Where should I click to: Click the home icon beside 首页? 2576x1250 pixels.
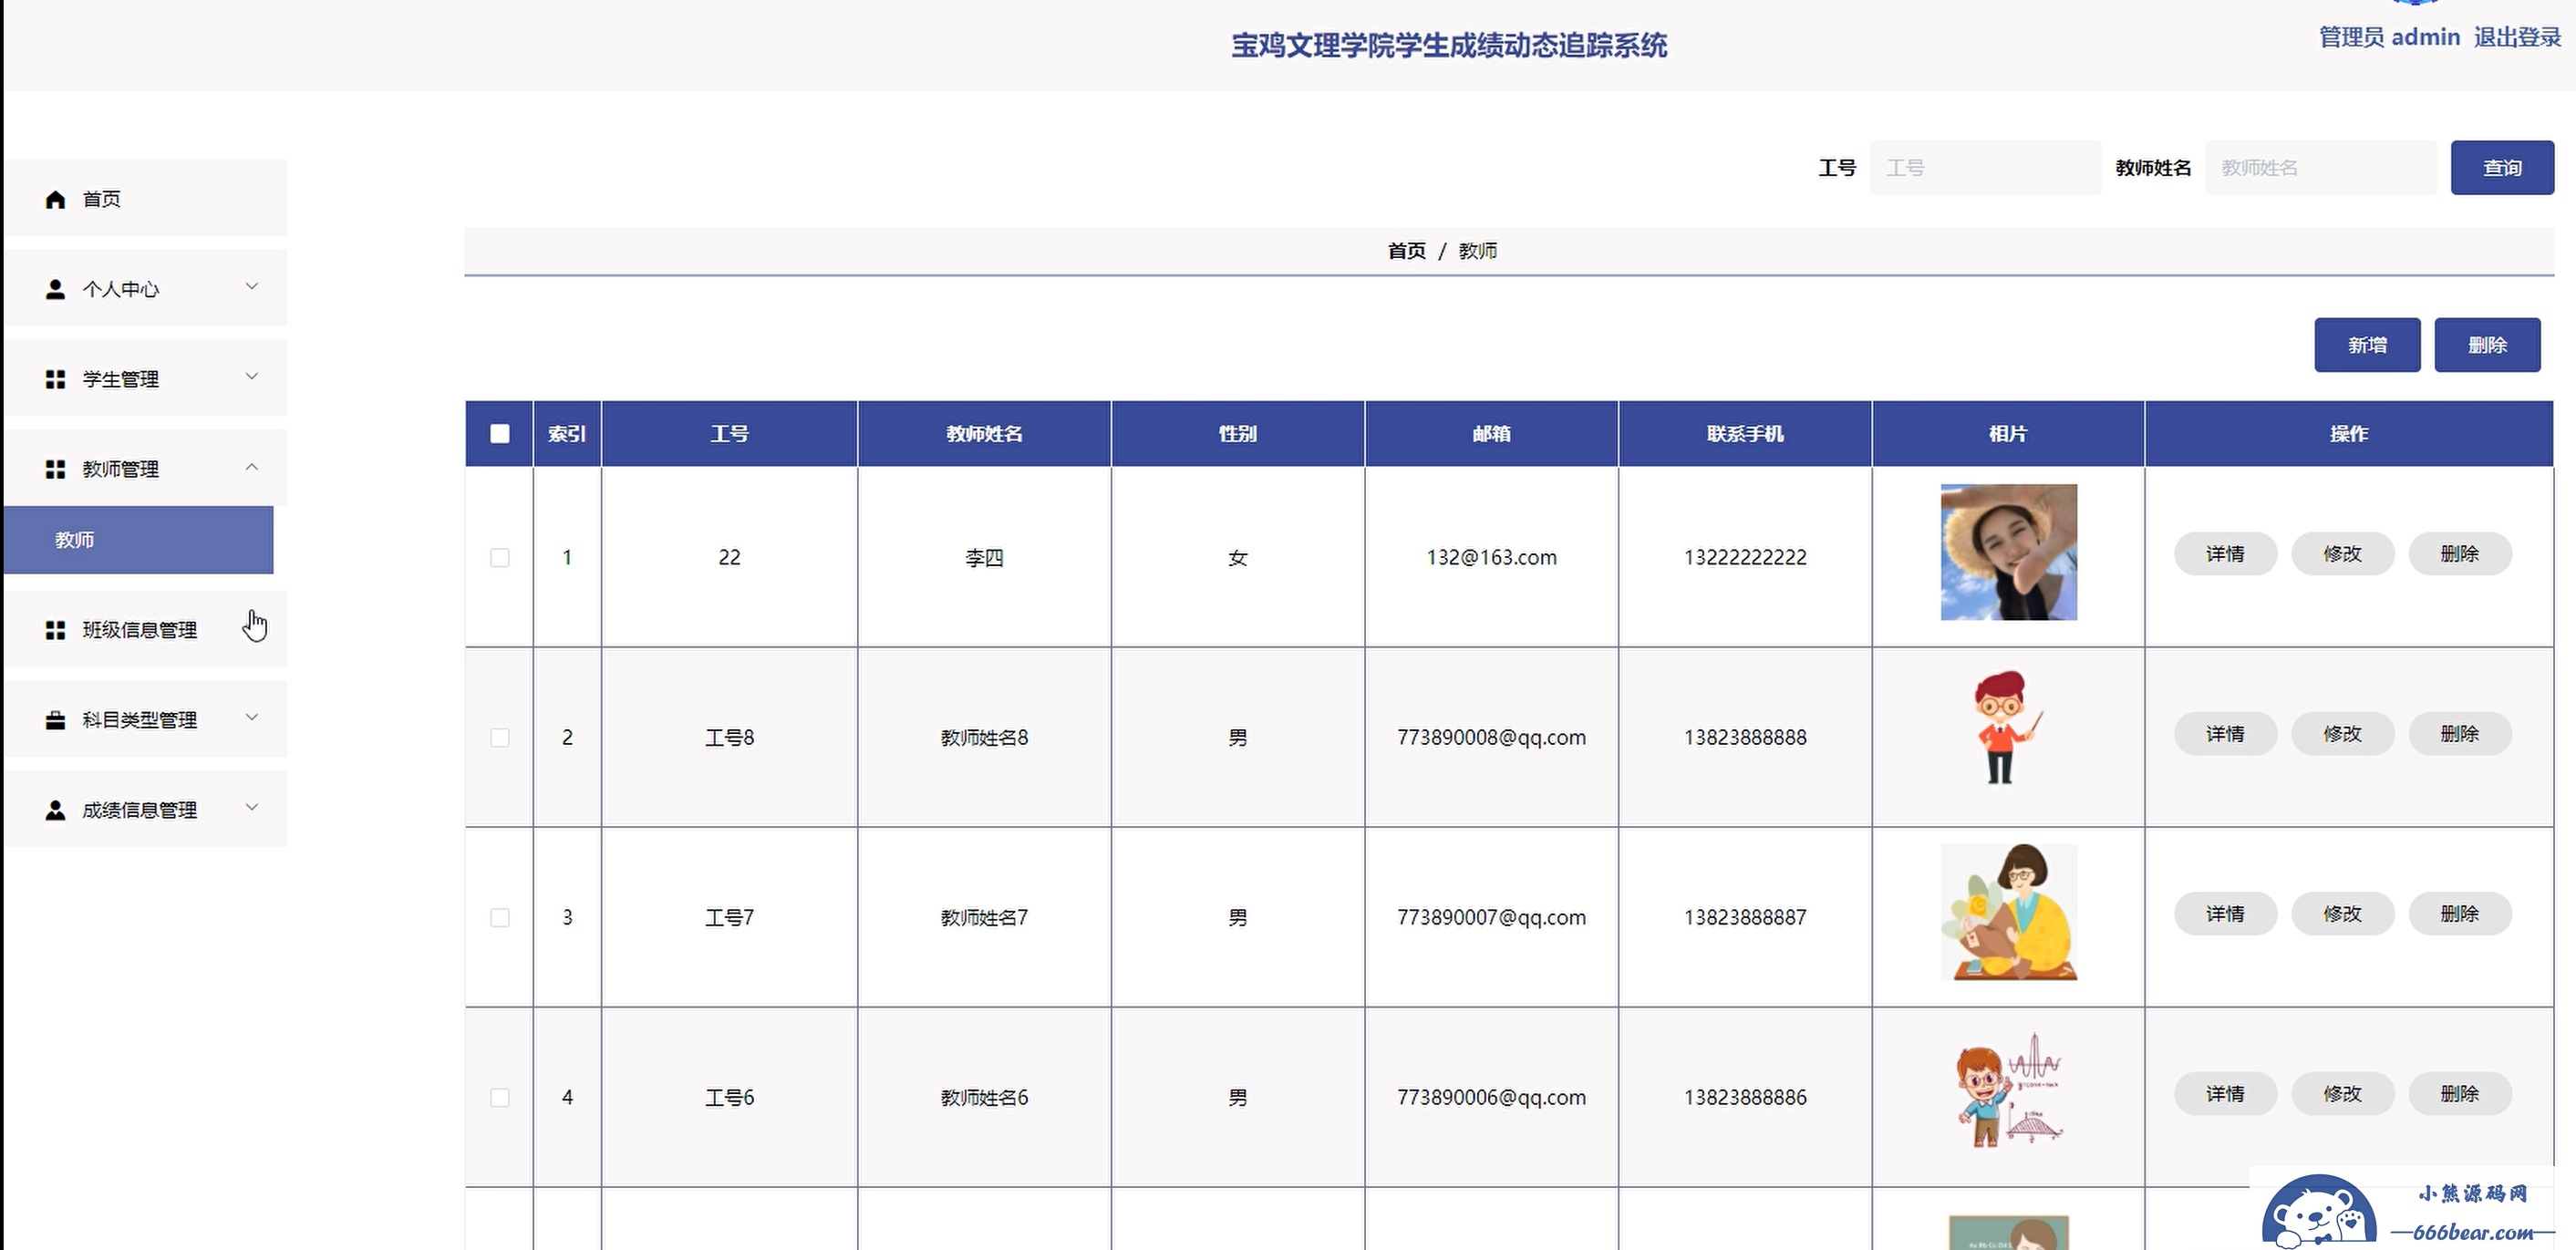(x=55, y=200)
